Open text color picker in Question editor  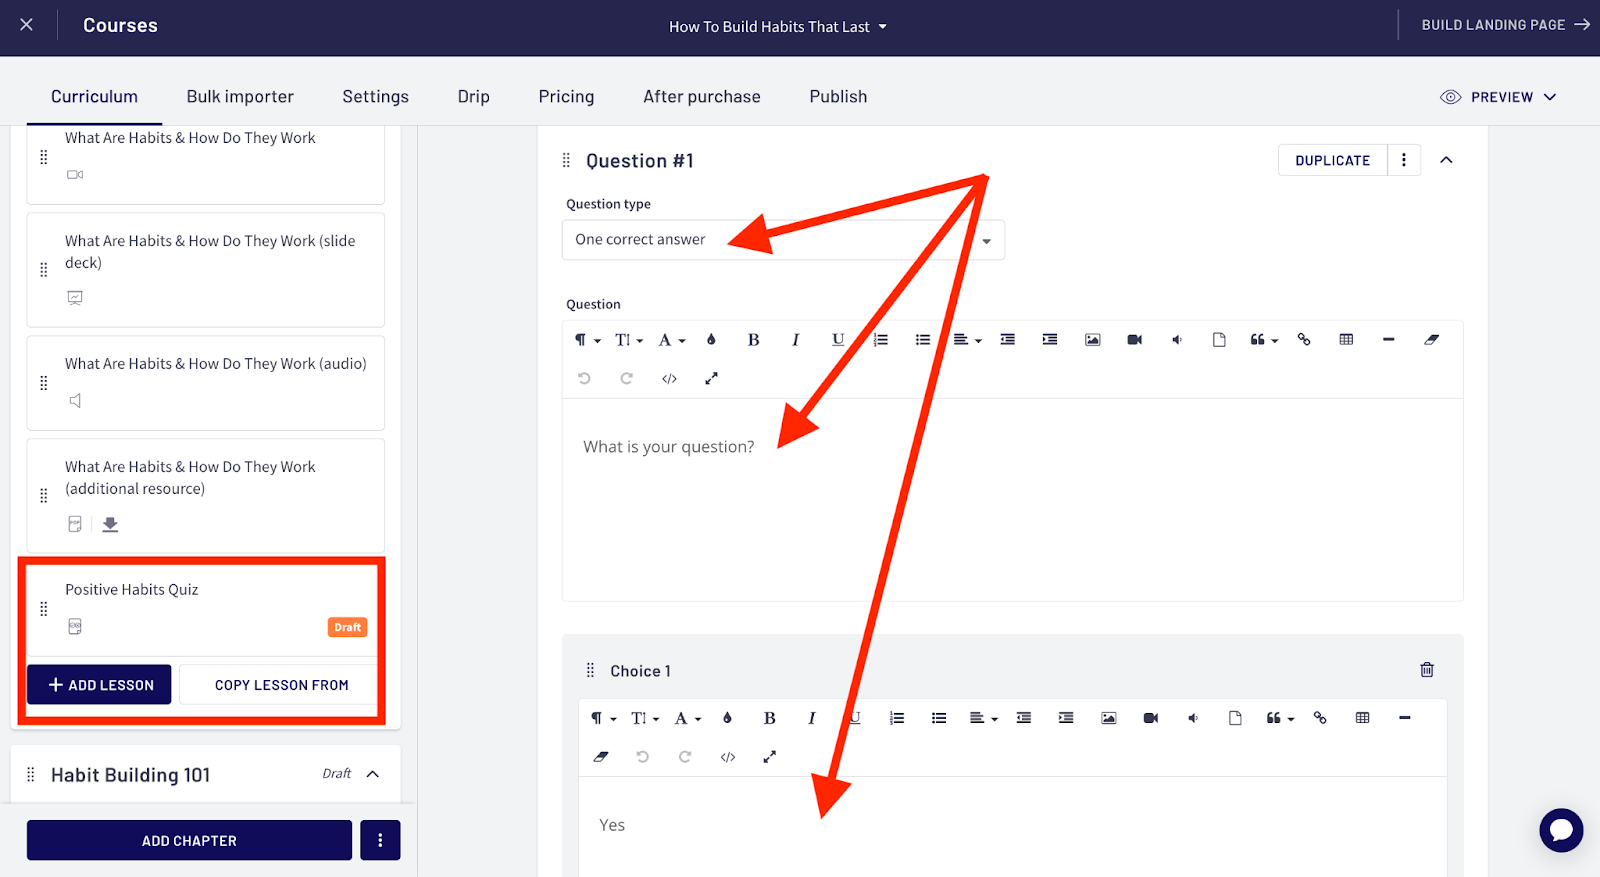(711, 340)
